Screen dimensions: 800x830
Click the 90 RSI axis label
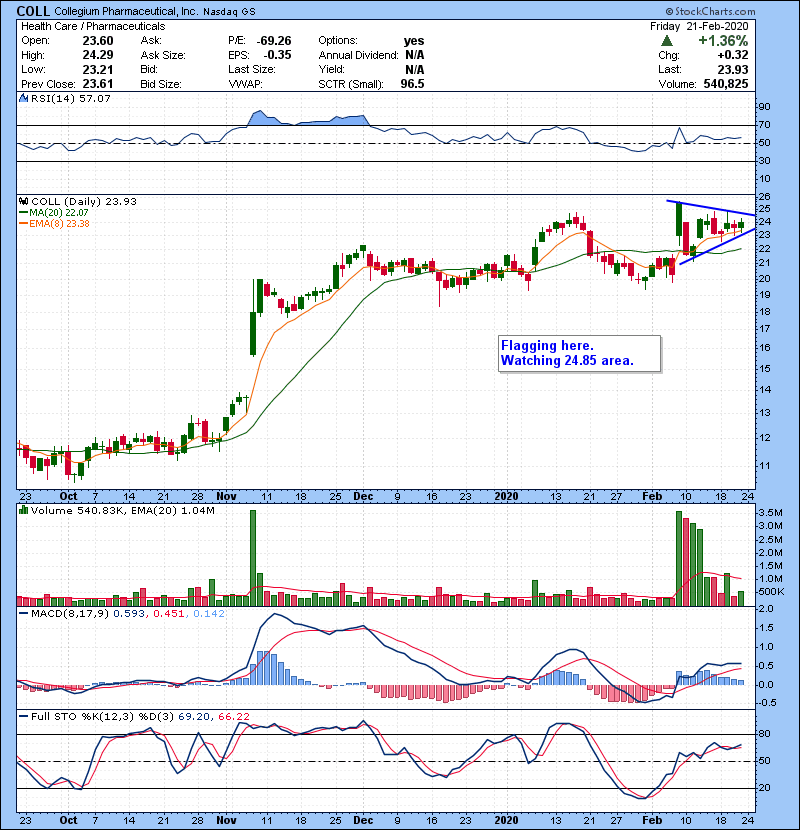(x=764, y=107)
